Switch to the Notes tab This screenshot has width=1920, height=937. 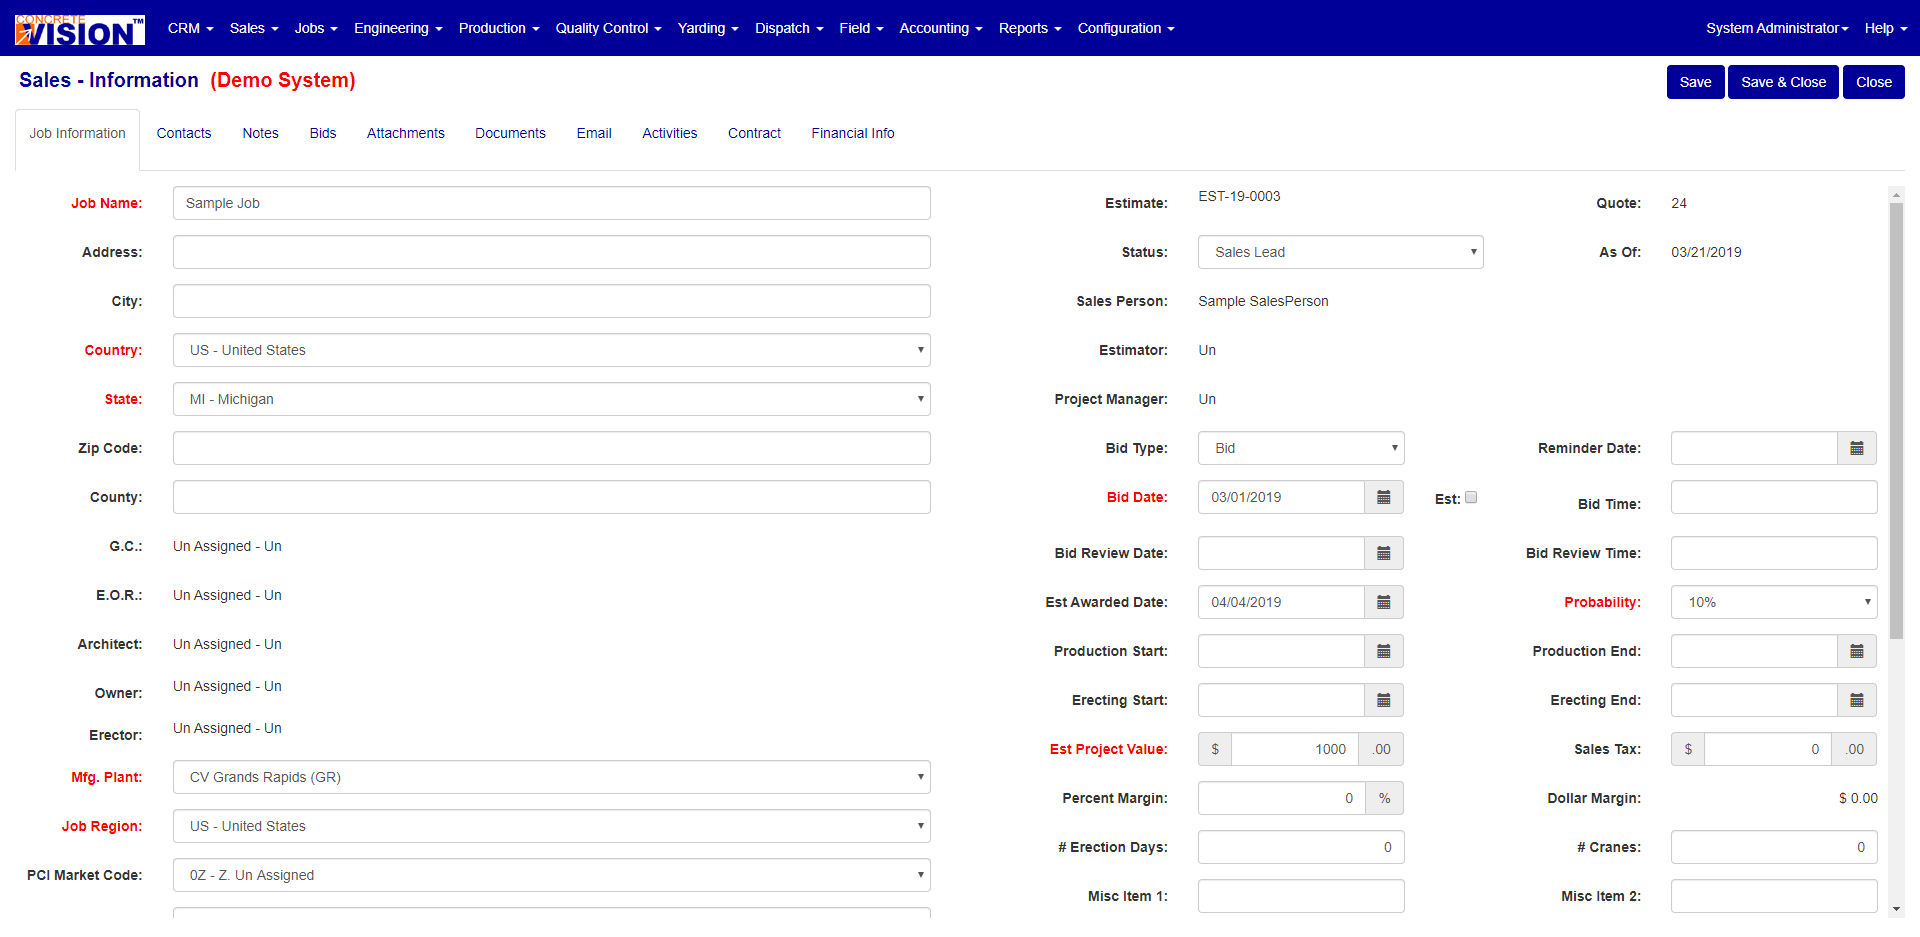click(x=260, y=133)
